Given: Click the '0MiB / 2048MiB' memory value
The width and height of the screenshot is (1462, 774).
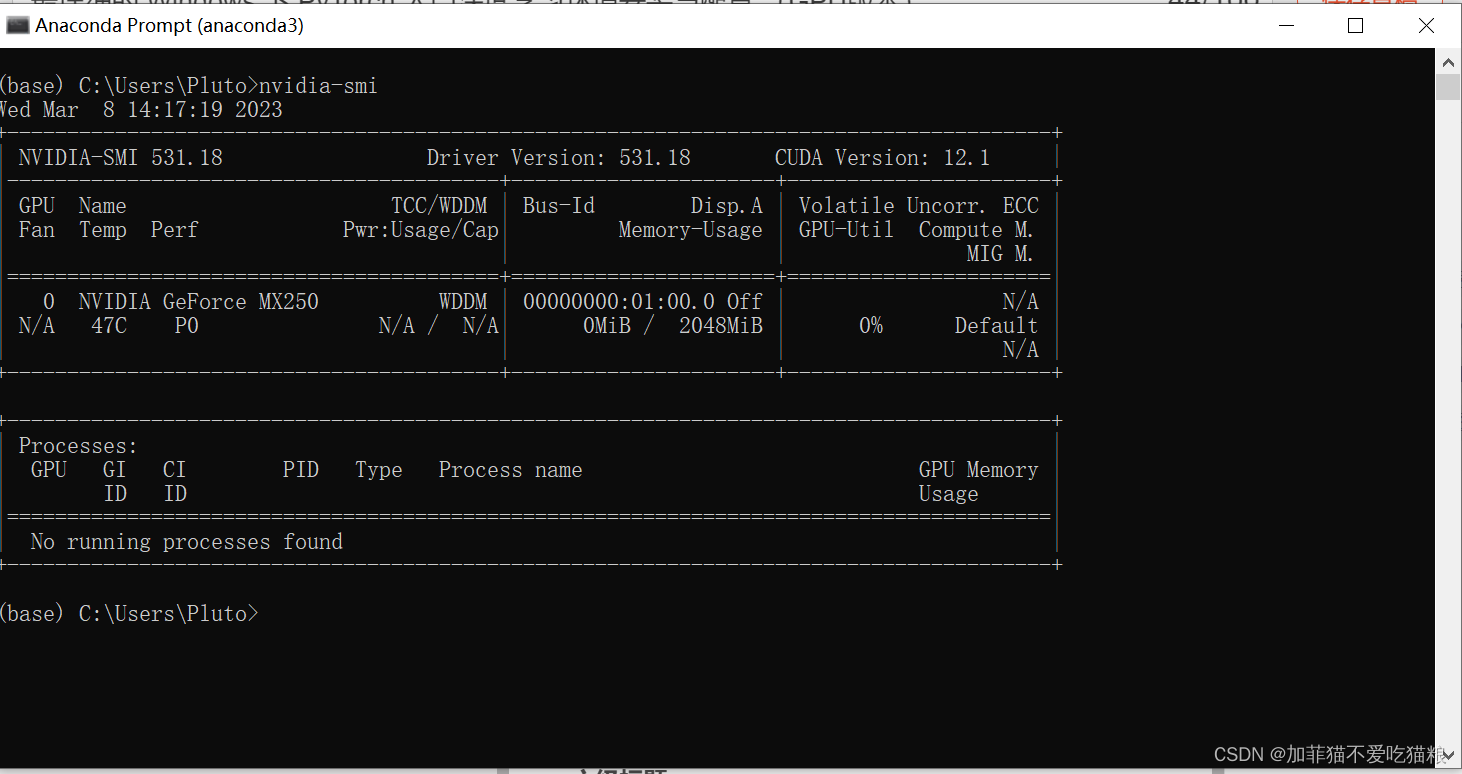Looking at the screenshot, I should pos(673,326).
